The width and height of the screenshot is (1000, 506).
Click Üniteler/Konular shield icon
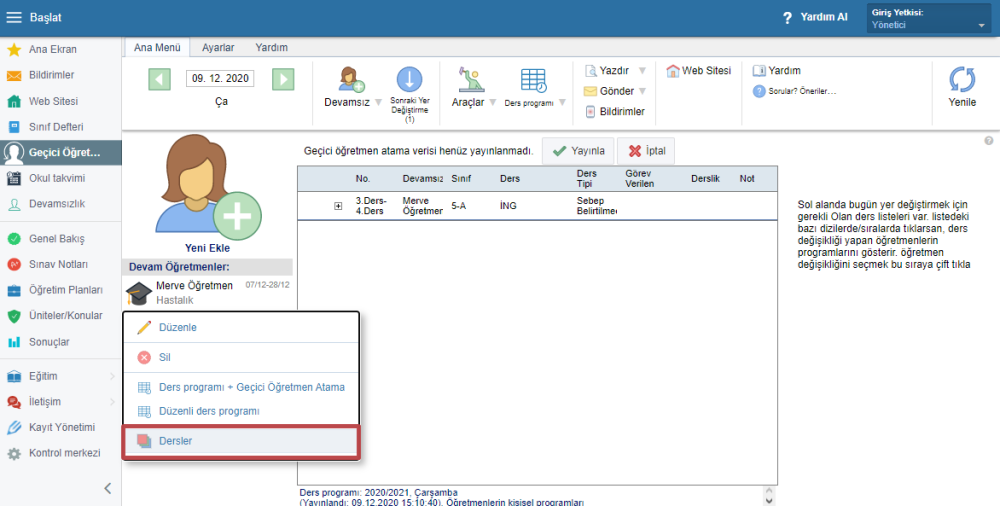(x=13, y=316)
